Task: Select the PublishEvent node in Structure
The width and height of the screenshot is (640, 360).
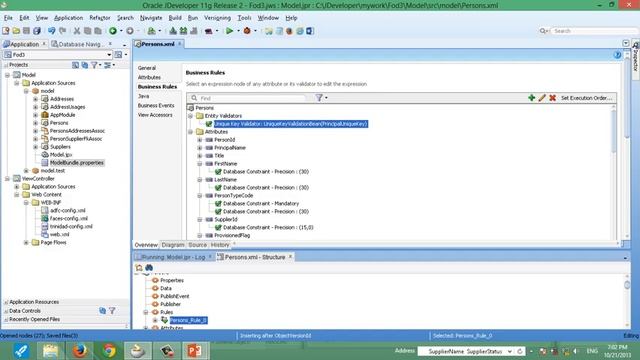Action: [174, 296]
